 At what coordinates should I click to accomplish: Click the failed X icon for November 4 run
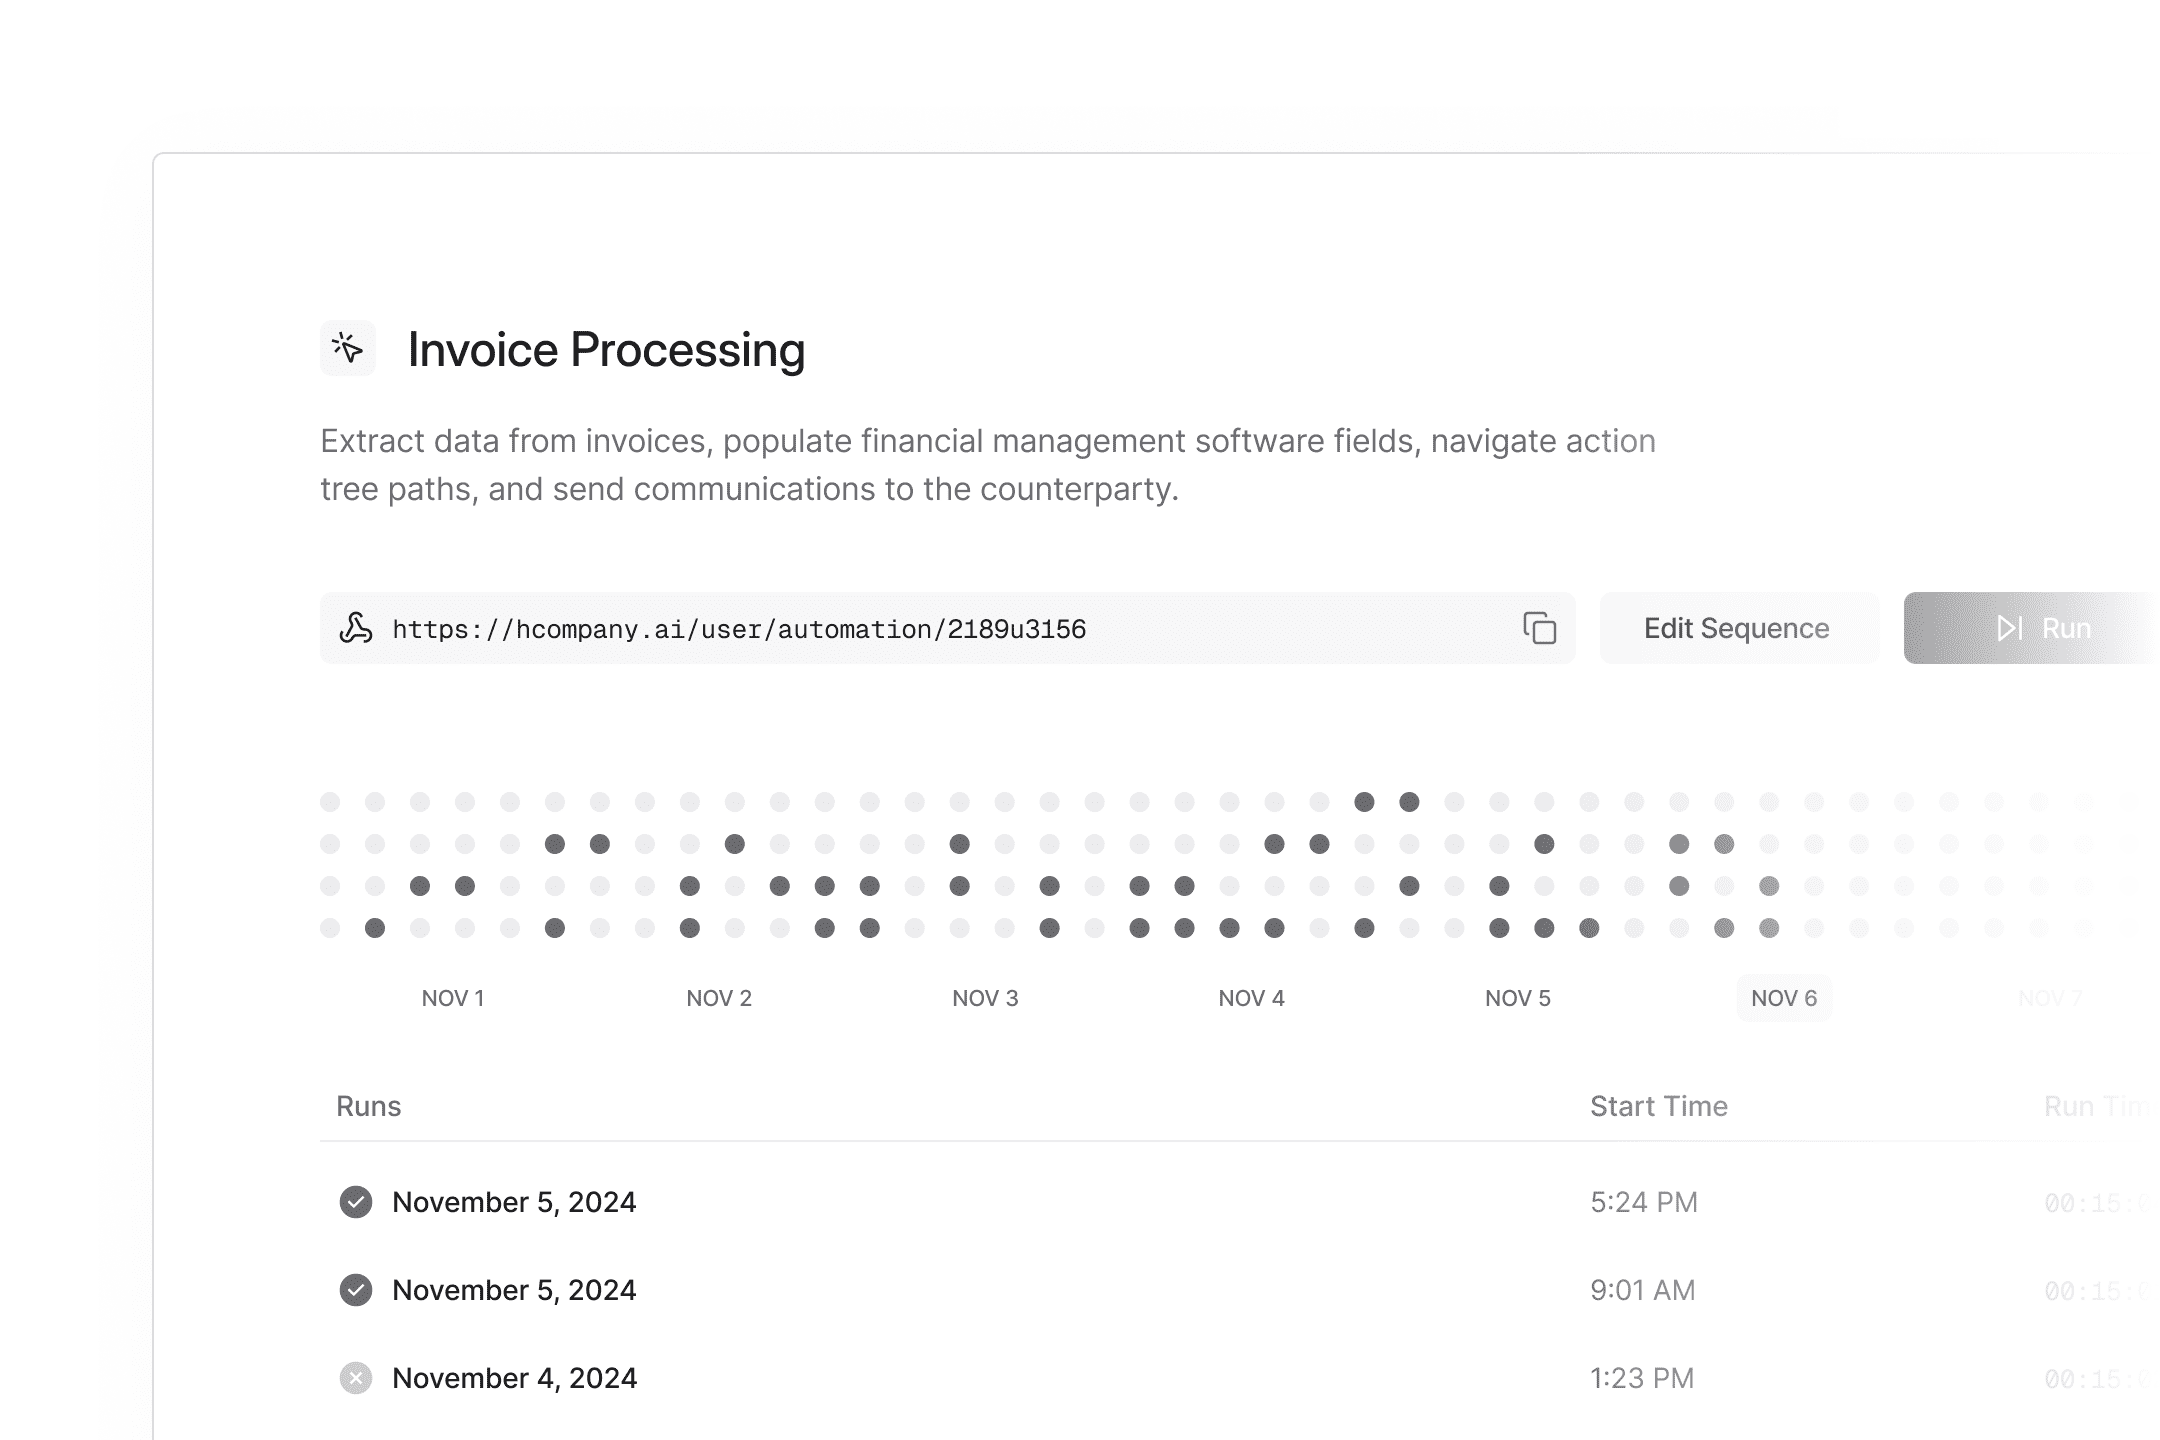click(x=356, y=1378)
